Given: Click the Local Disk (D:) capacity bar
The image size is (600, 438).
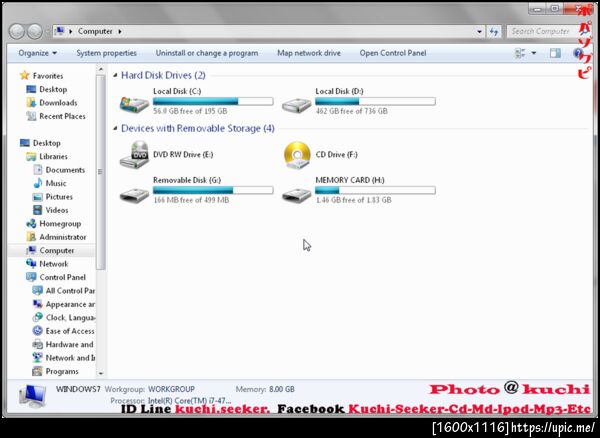Looking at the screenshot, I should point(375,101).
